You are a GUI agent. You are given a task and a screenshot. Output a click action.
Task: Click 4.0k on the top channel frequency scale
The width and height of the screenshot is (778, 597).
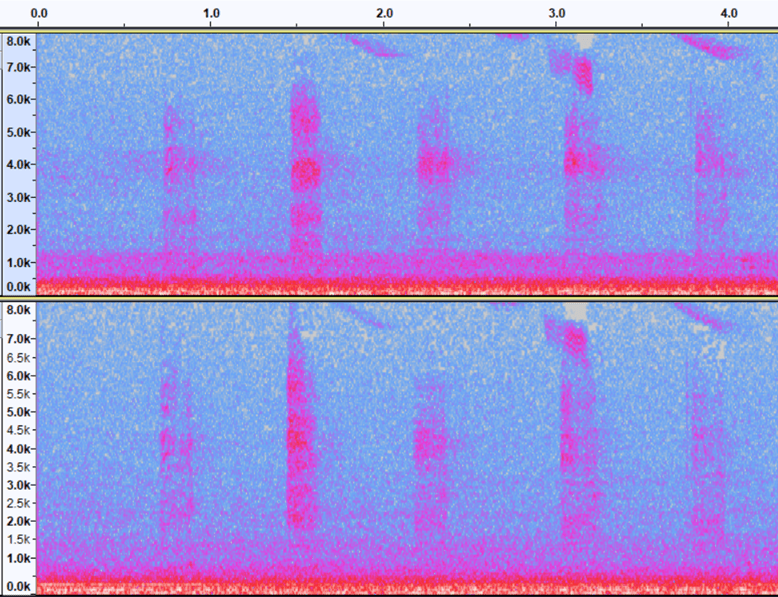[x=19, y=164]
